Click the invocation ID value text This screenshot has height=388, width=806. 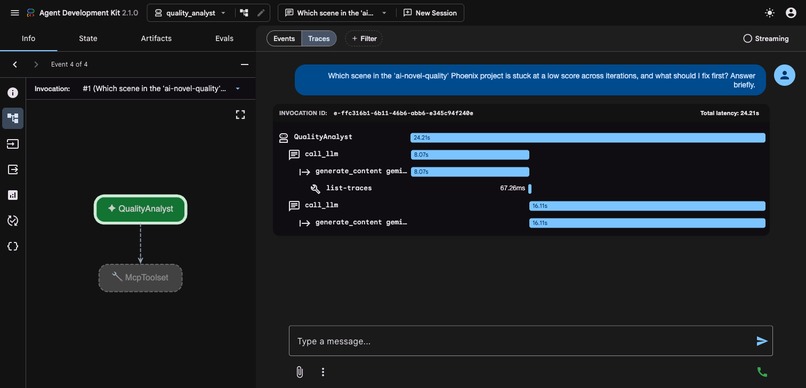click(403, 113)
